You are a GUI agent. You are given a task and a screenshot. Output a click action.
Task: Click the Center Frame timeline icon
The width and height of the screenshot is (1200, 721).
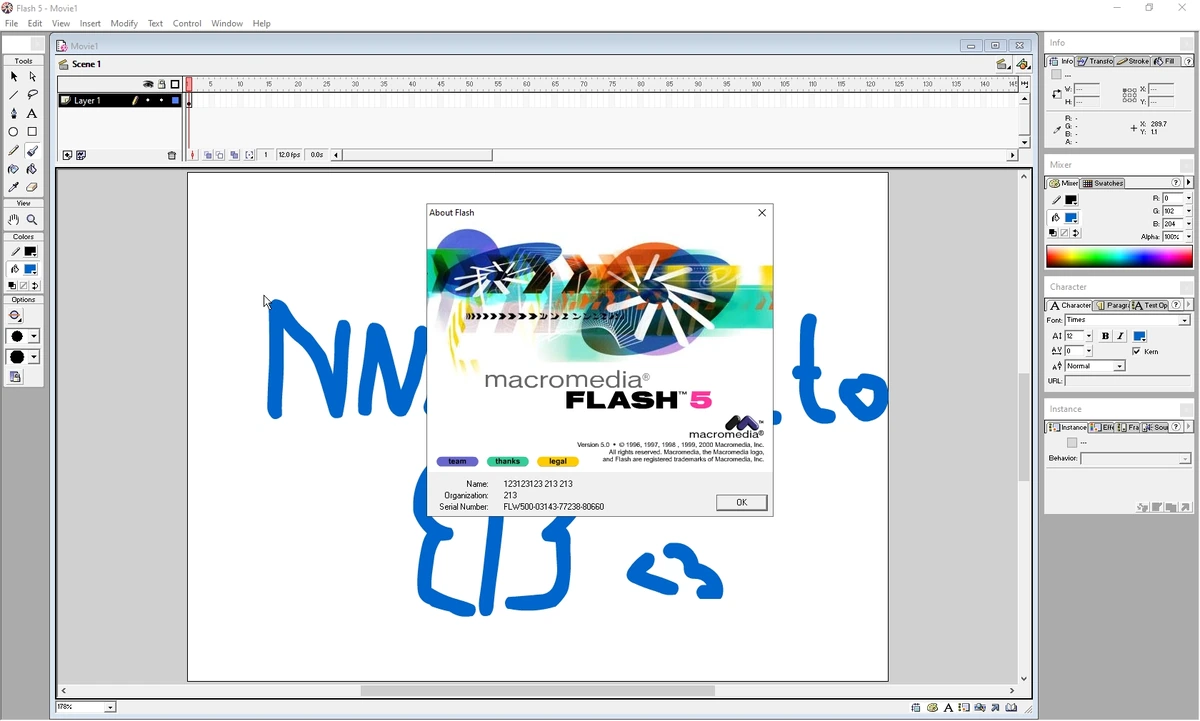pyautogui.click(x=194, y=156)
